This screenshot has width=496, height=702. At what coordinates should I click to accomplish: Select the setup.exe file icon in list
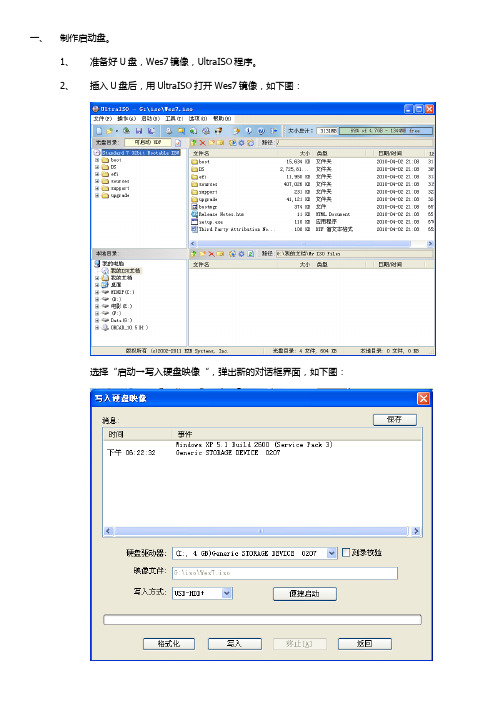(x=194, y=222)
